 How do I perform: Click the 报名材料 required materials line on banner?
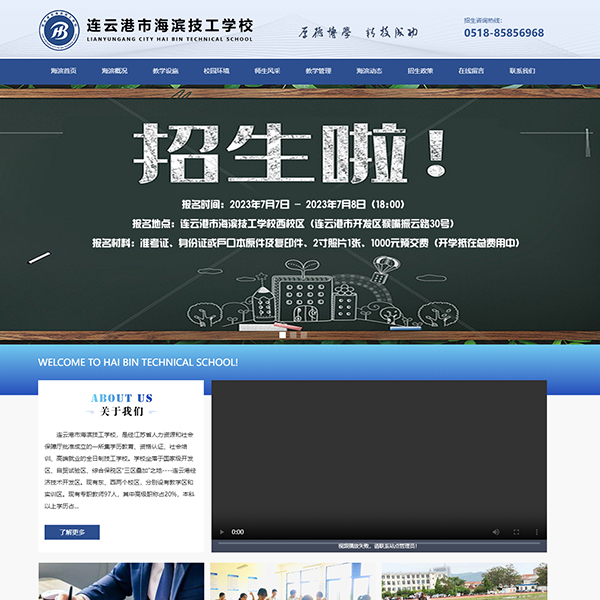point(306,243)
